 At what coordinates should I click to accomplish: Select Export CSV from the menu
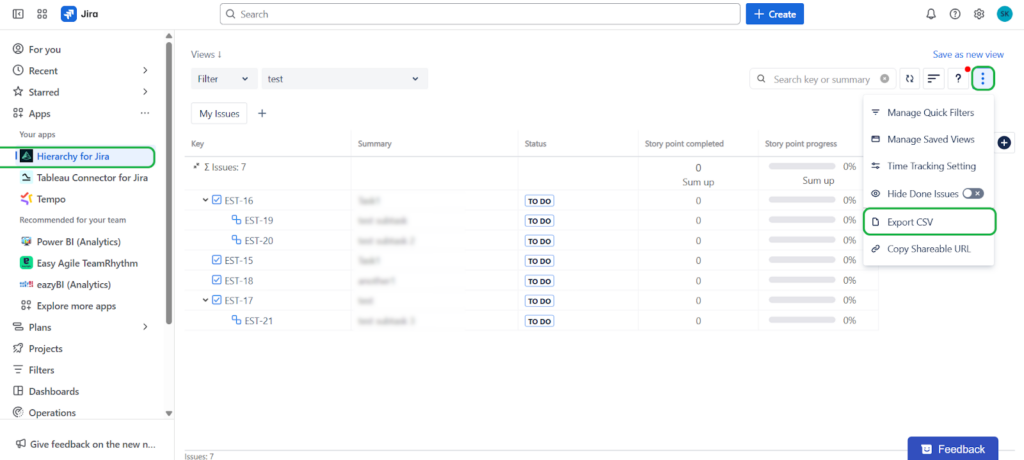pos(929,222)
